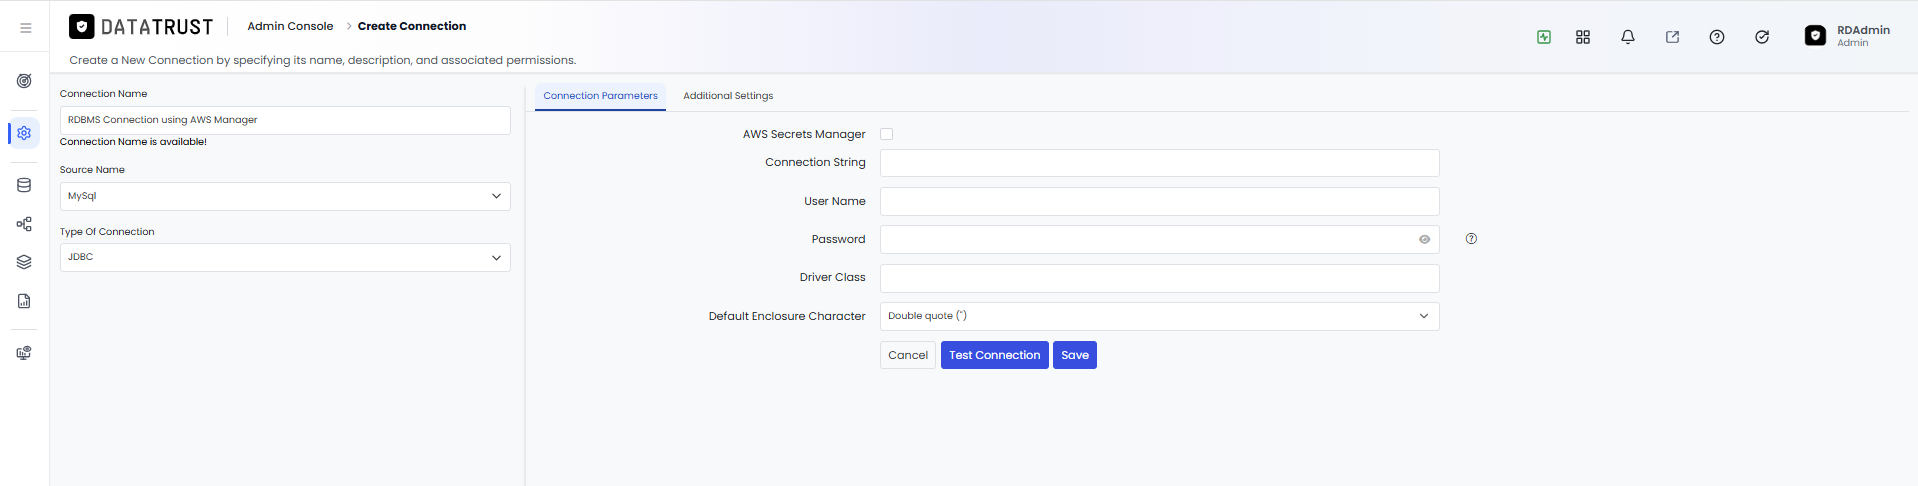Screen dimensions: 1918x486
Task: Click the Test Connection button
Action: (x=995, y=355)
